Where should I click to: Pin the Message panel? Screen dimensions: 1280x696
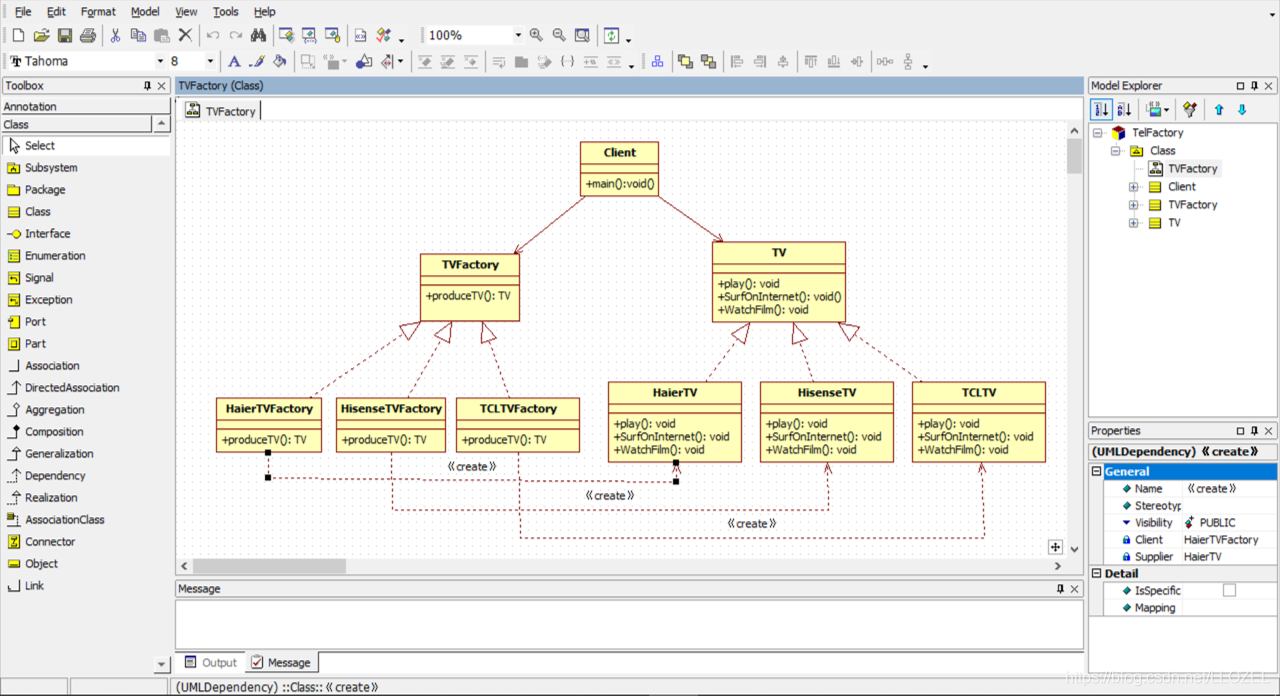1060,589
